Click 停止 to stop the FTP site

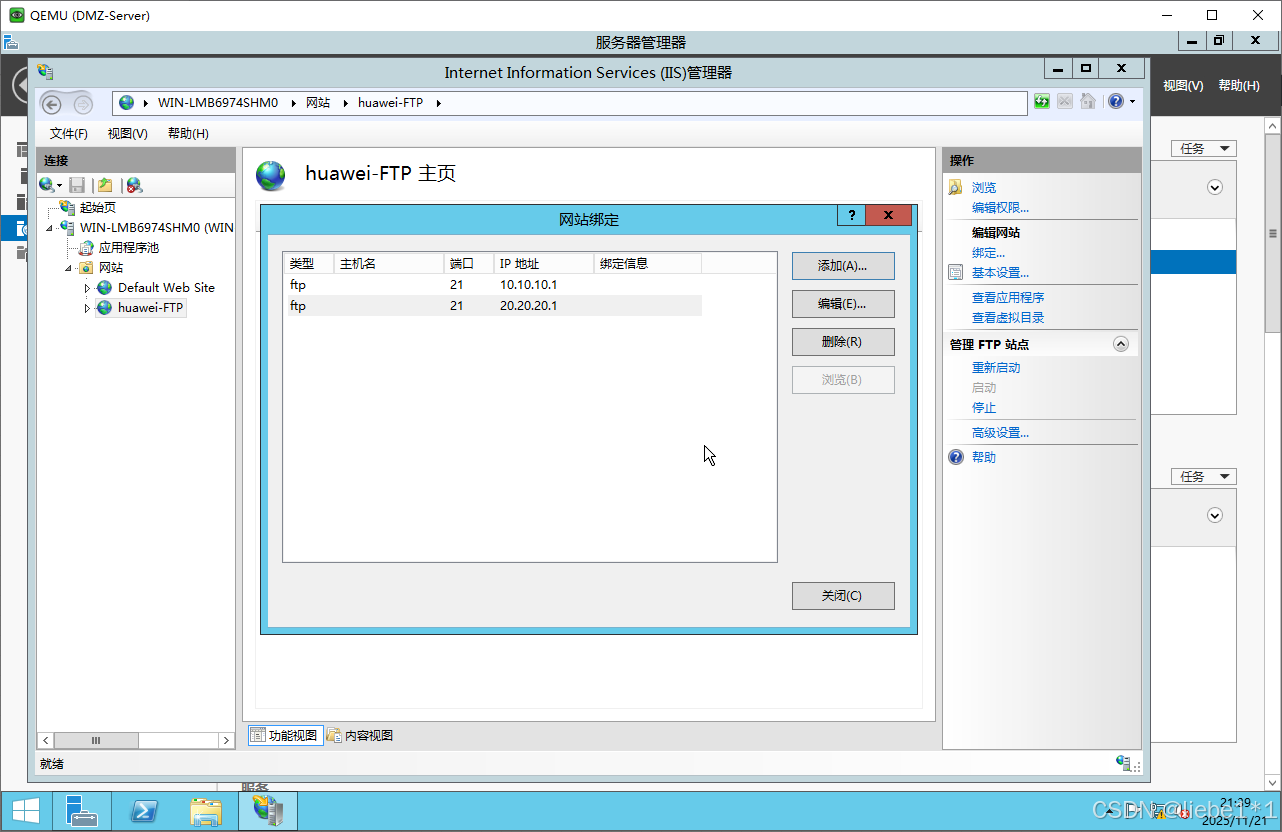coord(984,408)
